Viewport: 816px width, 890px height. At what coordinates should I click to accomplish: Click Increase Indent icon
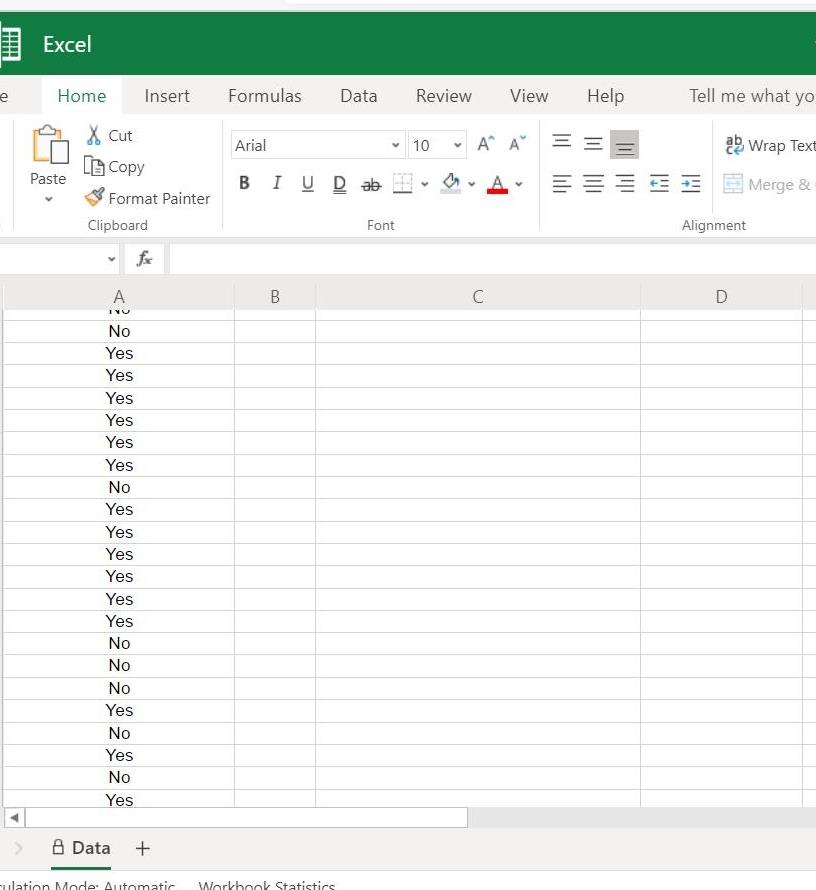click(x=691, y=184)
